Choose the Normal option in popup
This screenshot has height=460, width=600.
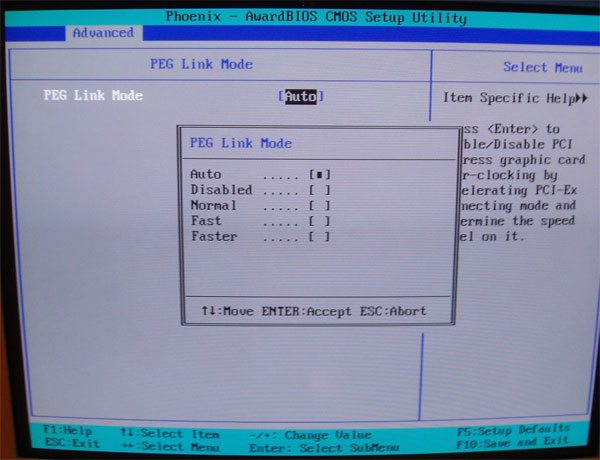[x=260, y=206]
